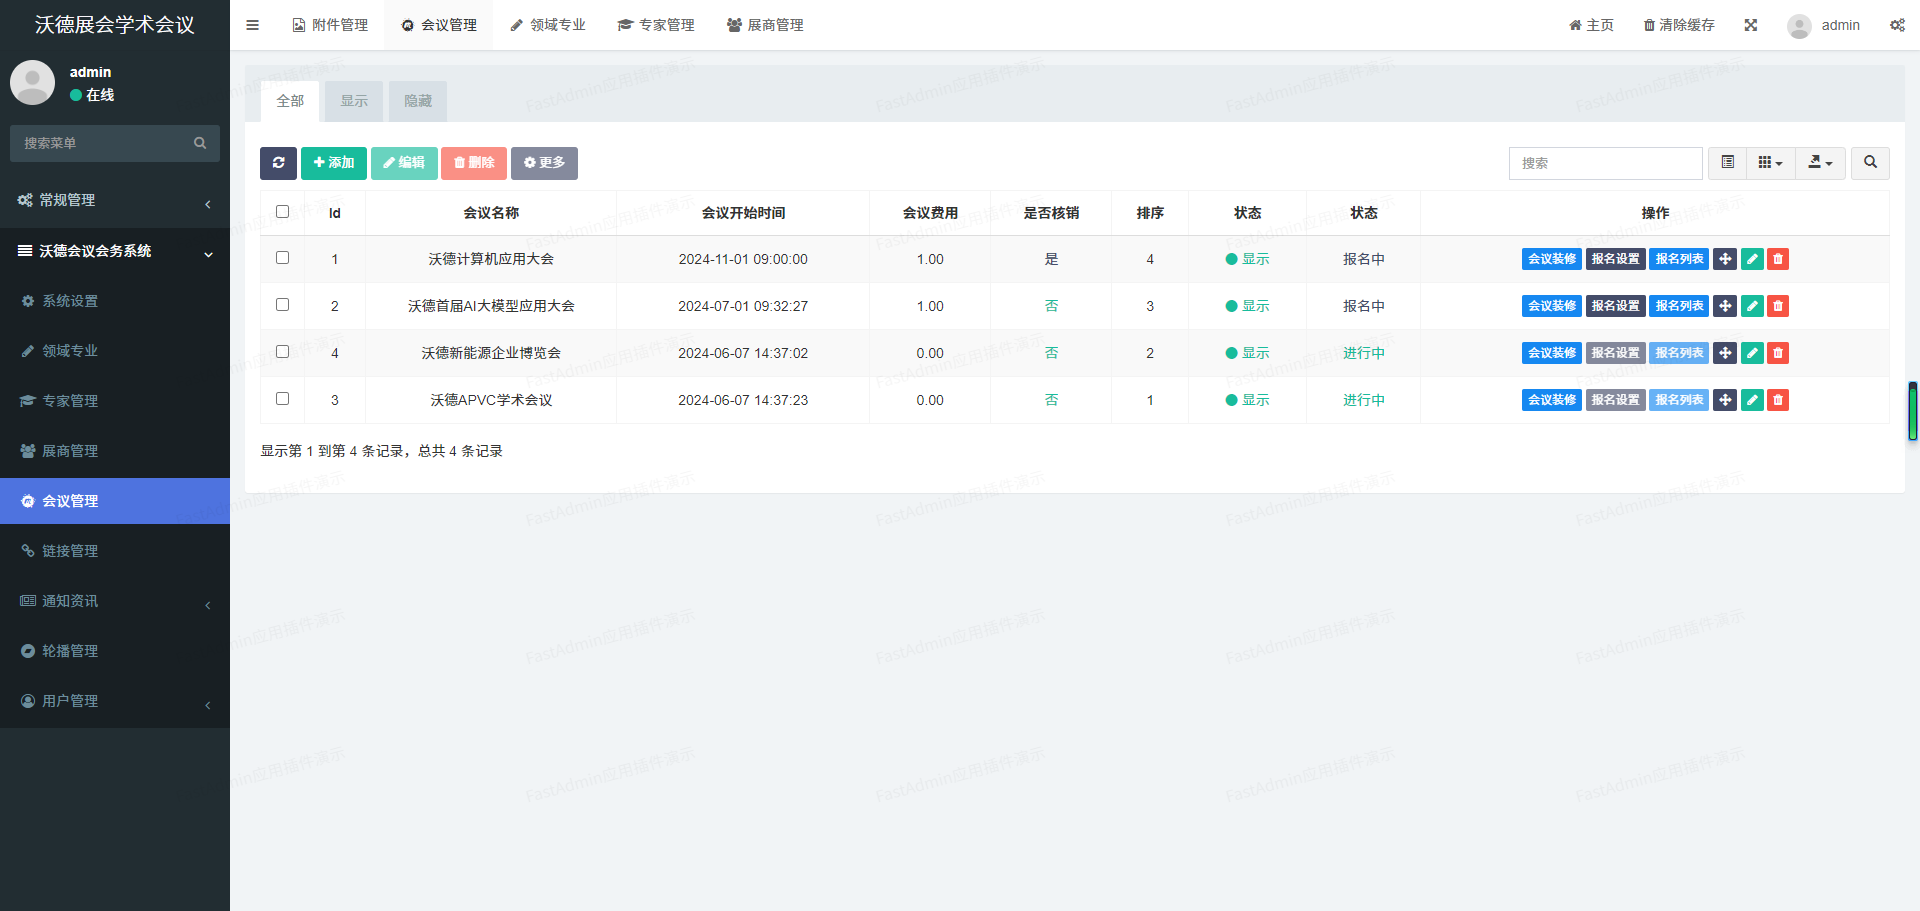The width and height of the screenshot is (1920, 911).
Task: Expand the 通知资讯 sidebar menu
Action: (x=115, y=601)
